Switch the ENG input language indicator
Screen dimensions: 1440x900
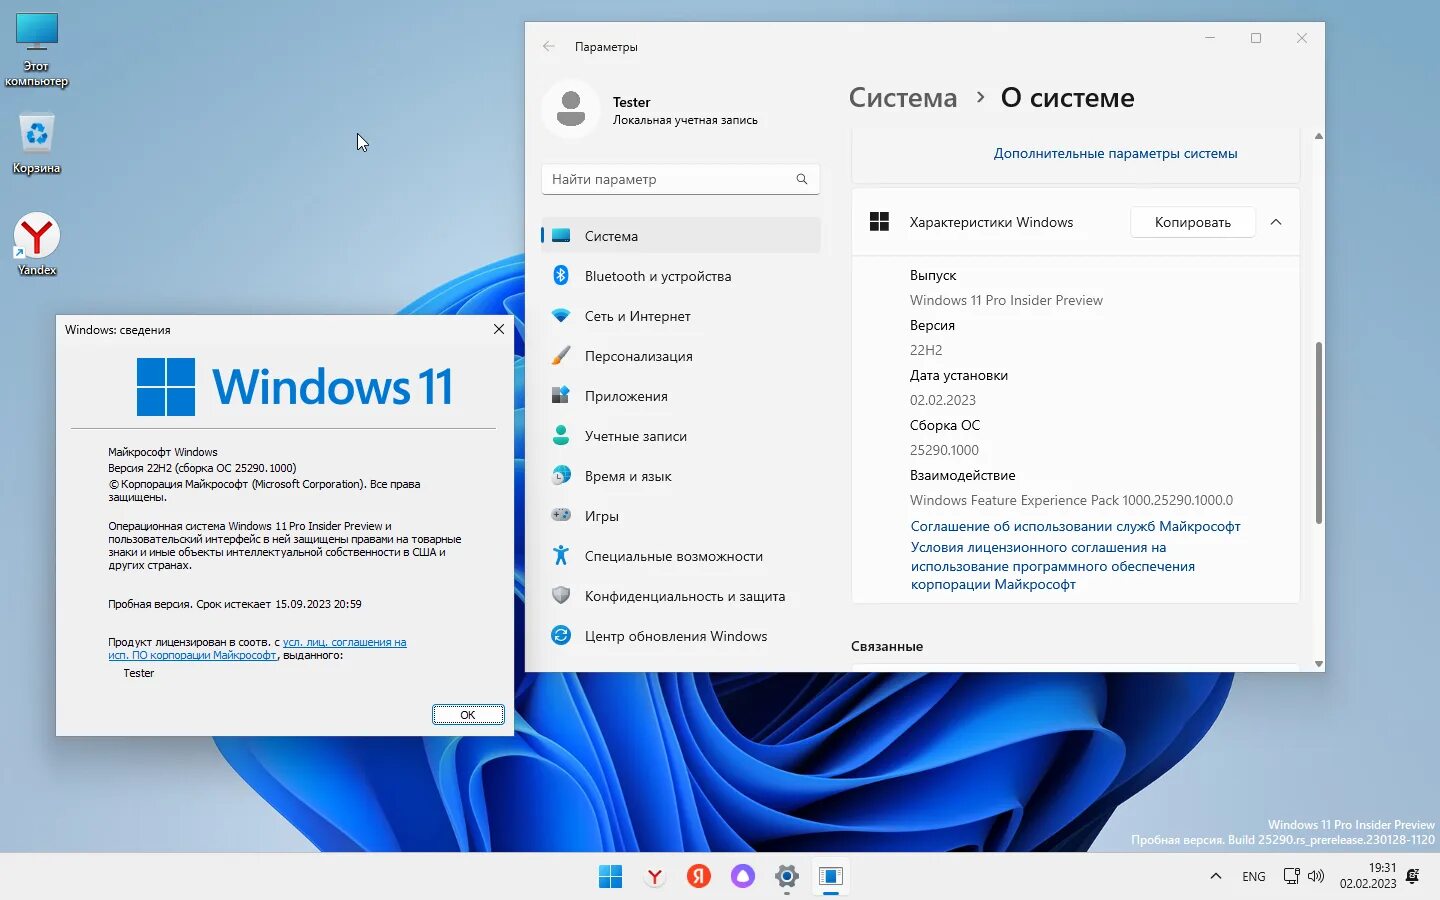[x=1254, y=877]
